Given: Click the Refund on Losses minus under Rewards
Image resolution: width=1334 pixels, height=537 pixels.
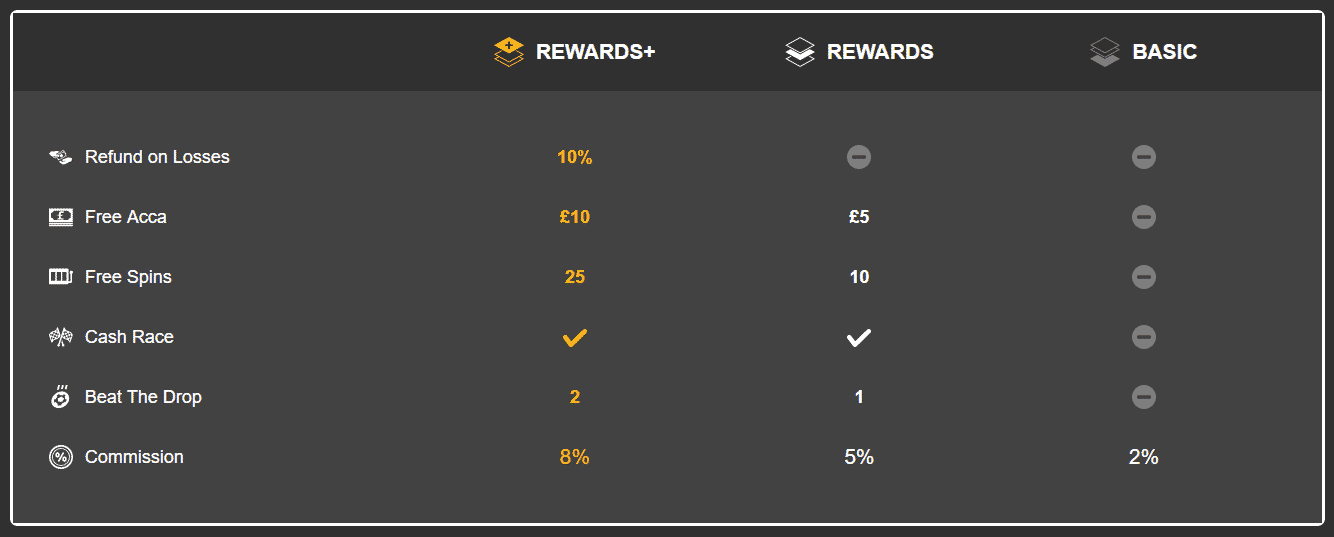Looking at the screenshot, I should [859, 157].
